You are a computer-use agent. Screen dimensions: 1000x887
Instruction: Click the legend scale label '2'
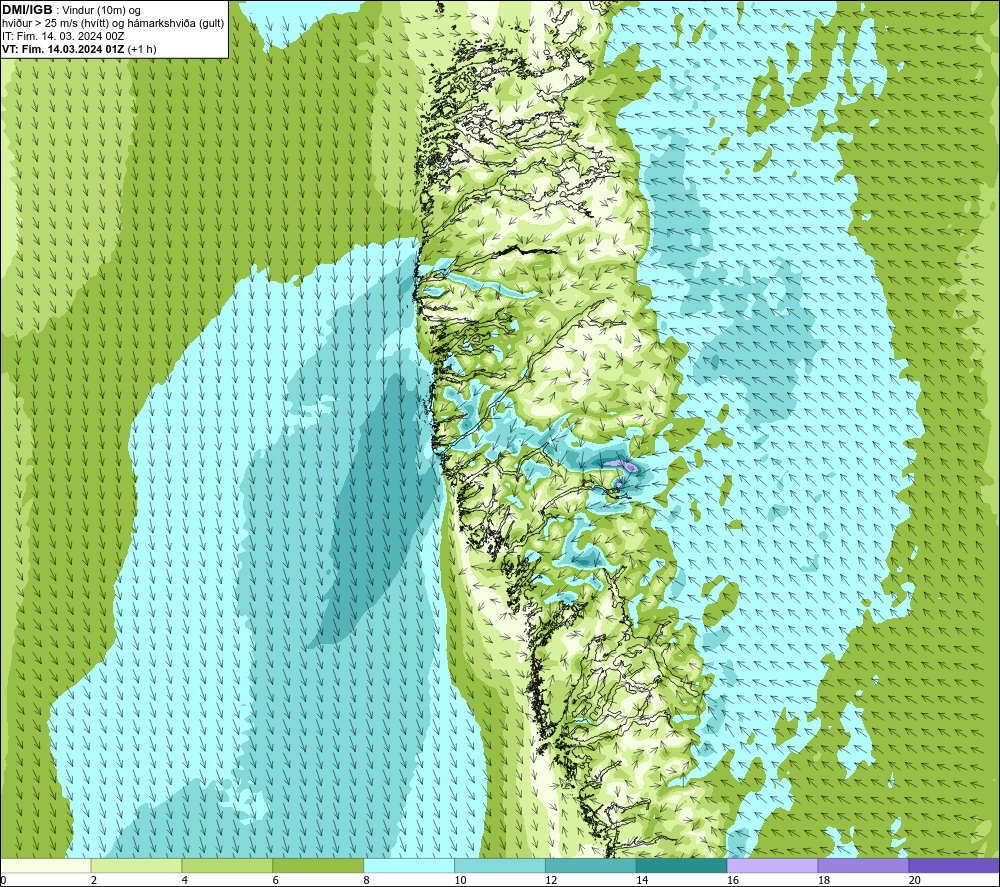point(94,880)
